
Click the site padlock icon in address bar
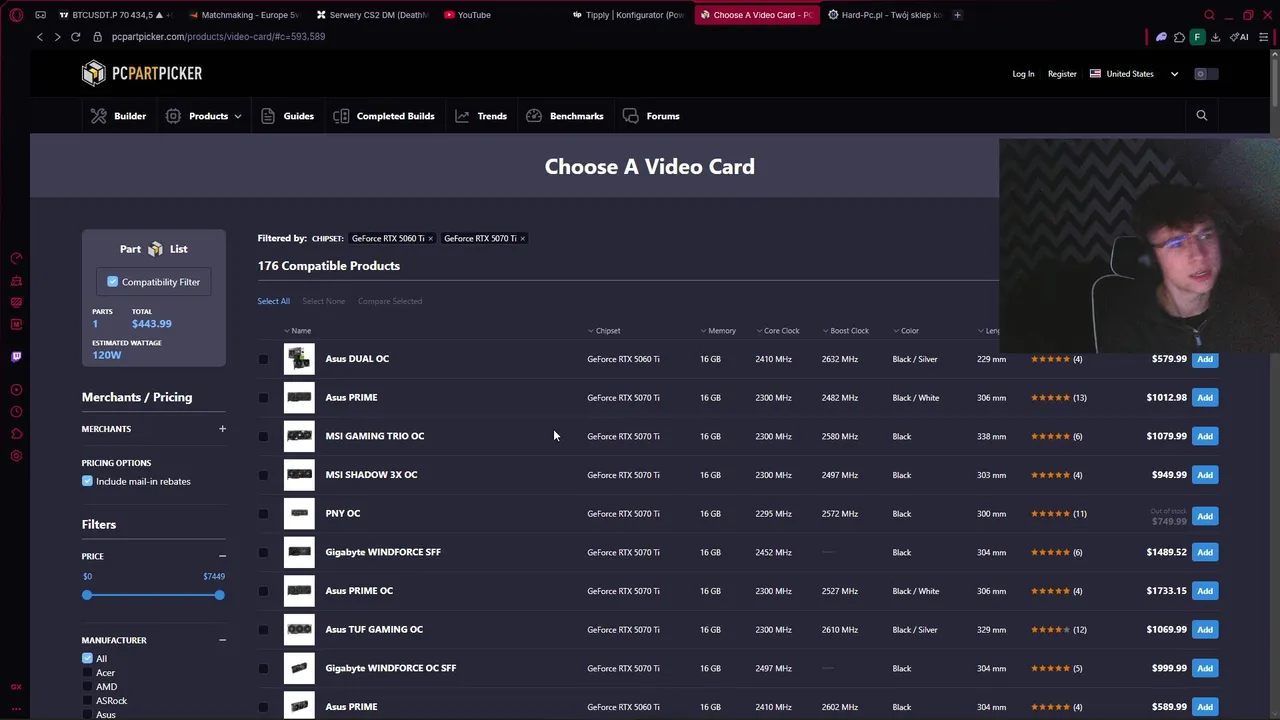tap(97, 37)
